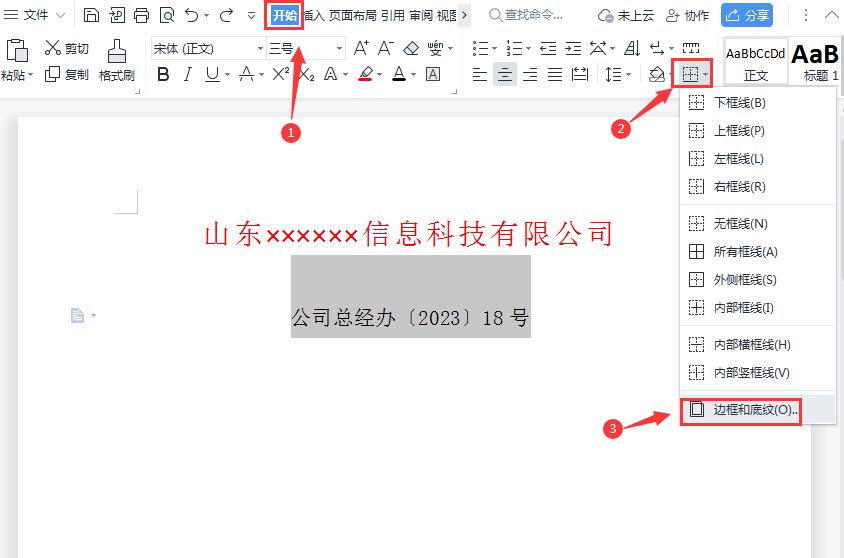Click the ruler tab stops icon
The height and width of the screenshot is (558, 844).
click(691, 48)
